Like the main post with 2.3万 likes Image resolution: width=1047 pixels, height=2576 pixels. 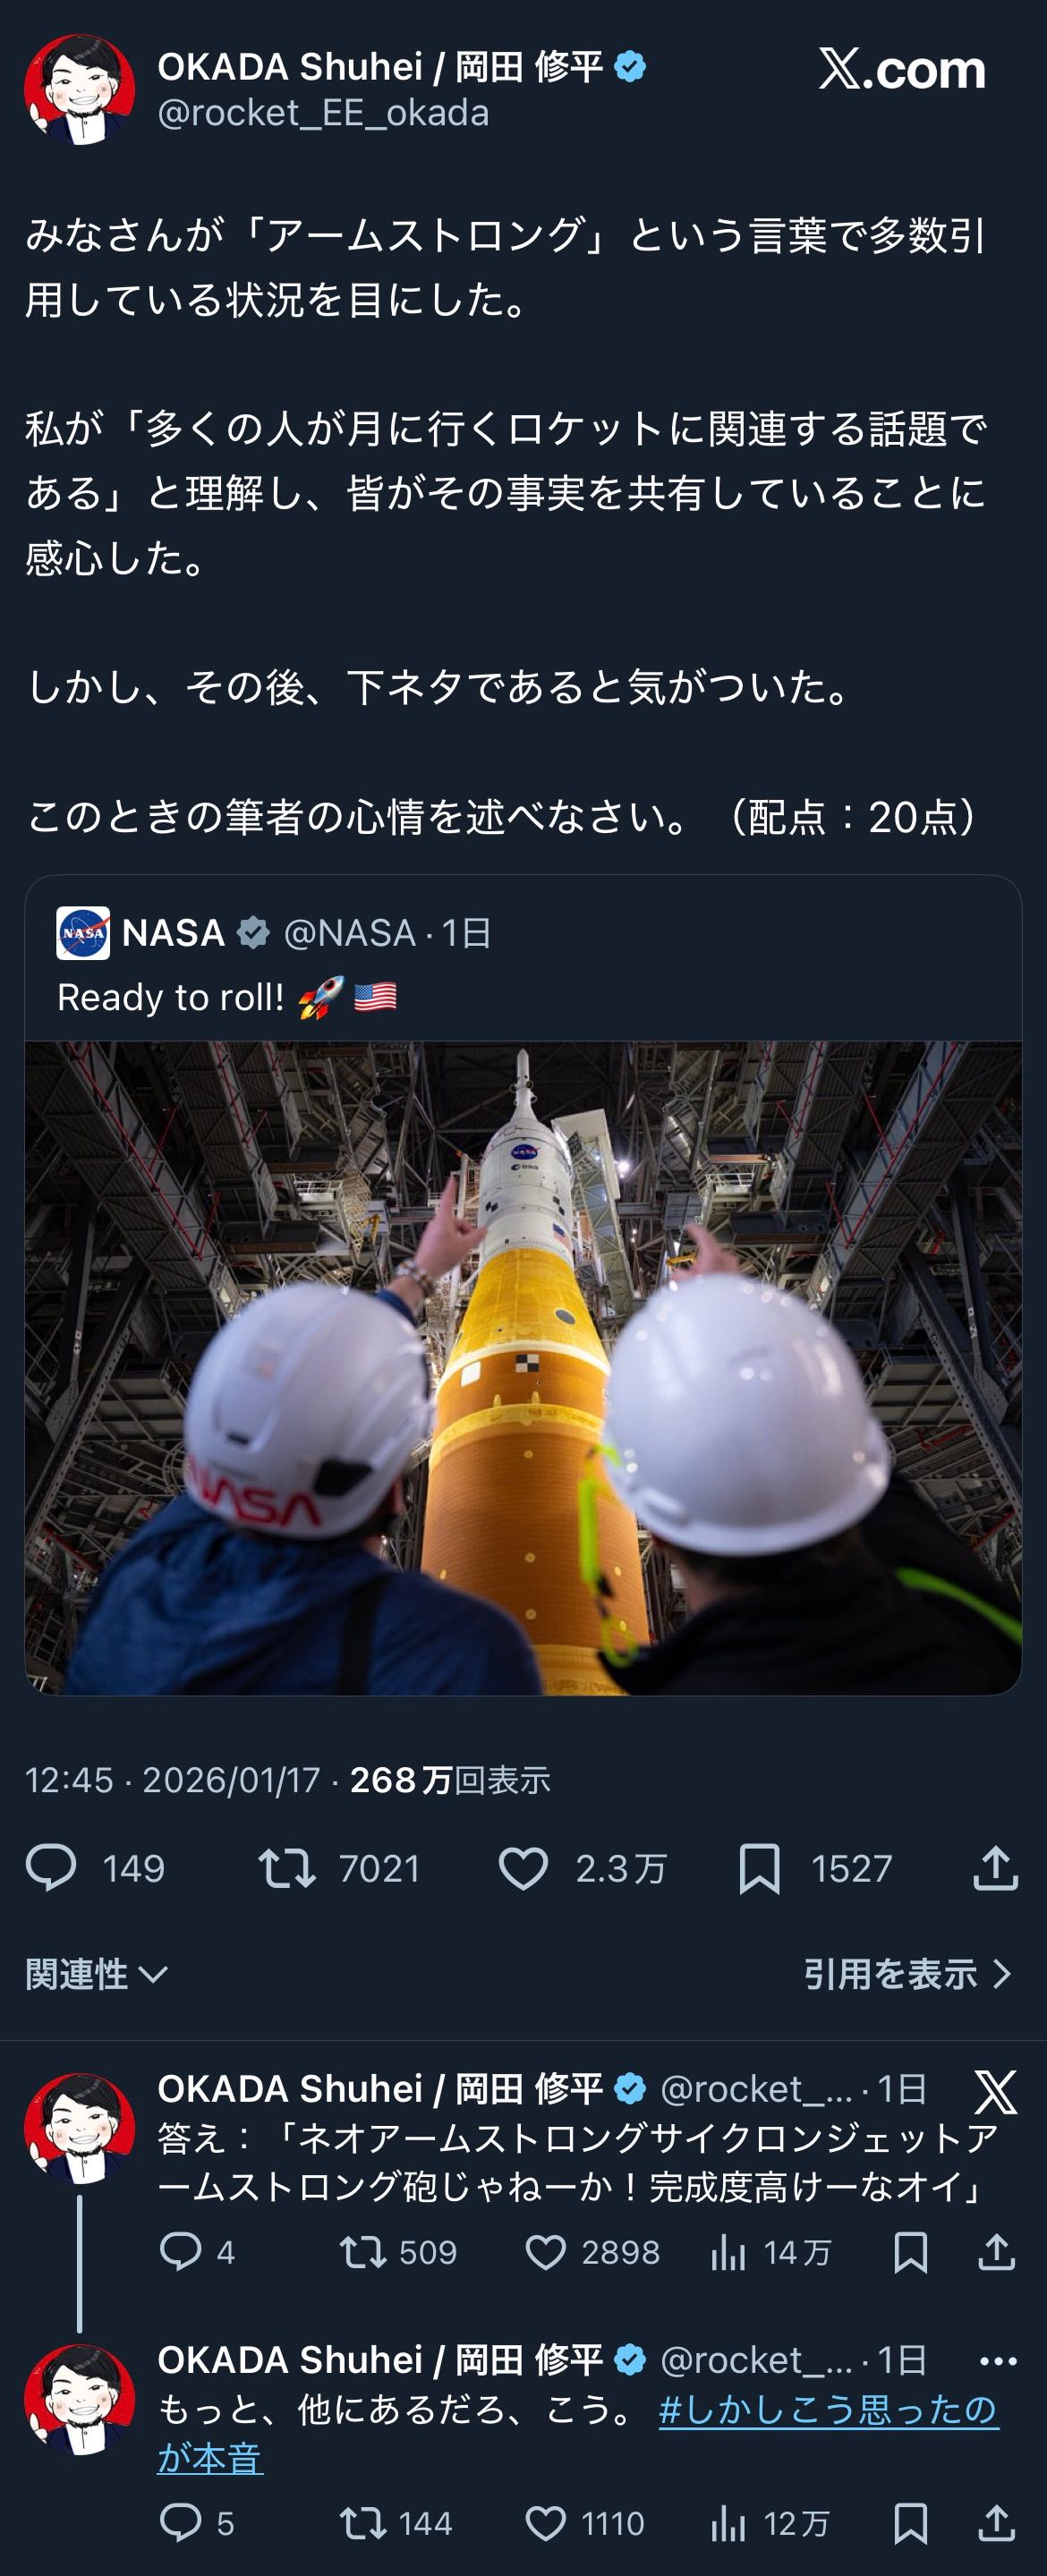pyautogui.click(x=523, y=1867)
